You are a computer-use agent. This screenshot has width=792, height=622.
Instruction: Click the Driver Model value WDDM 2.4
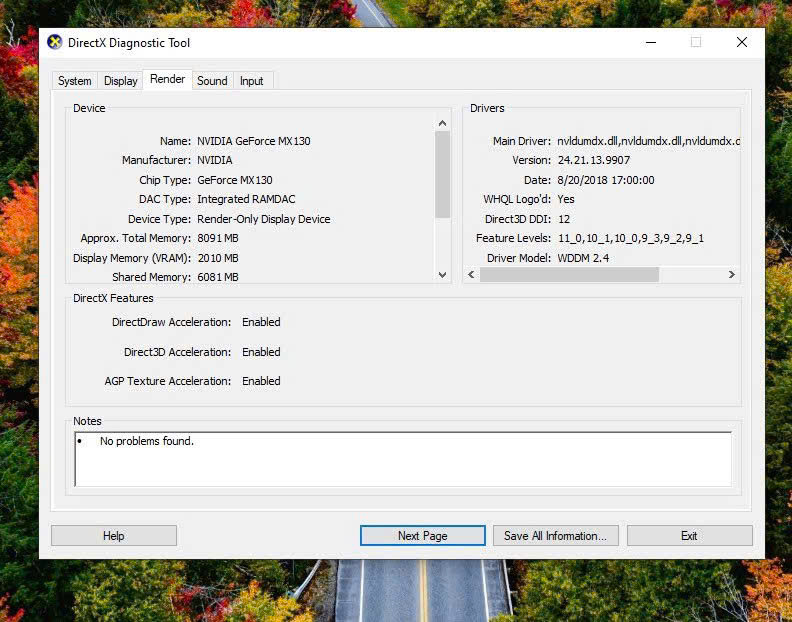(x=583, y=258)
